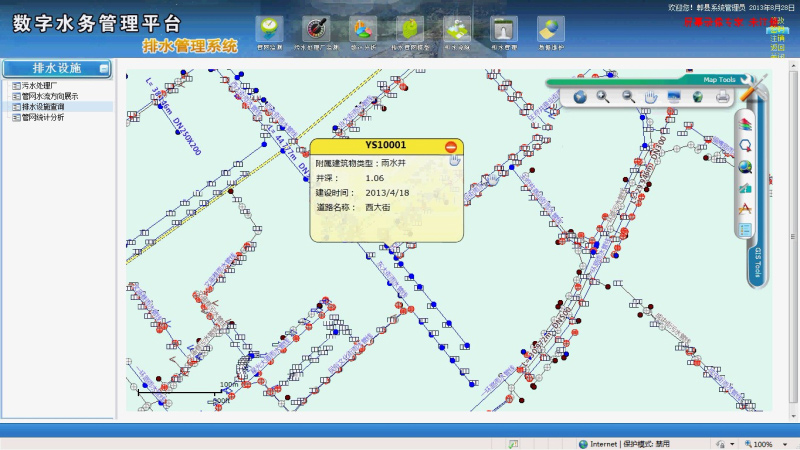This screenshot has height=450, width=800.
Task: Activate the pan hand tool
Action: tap(650, 97)
